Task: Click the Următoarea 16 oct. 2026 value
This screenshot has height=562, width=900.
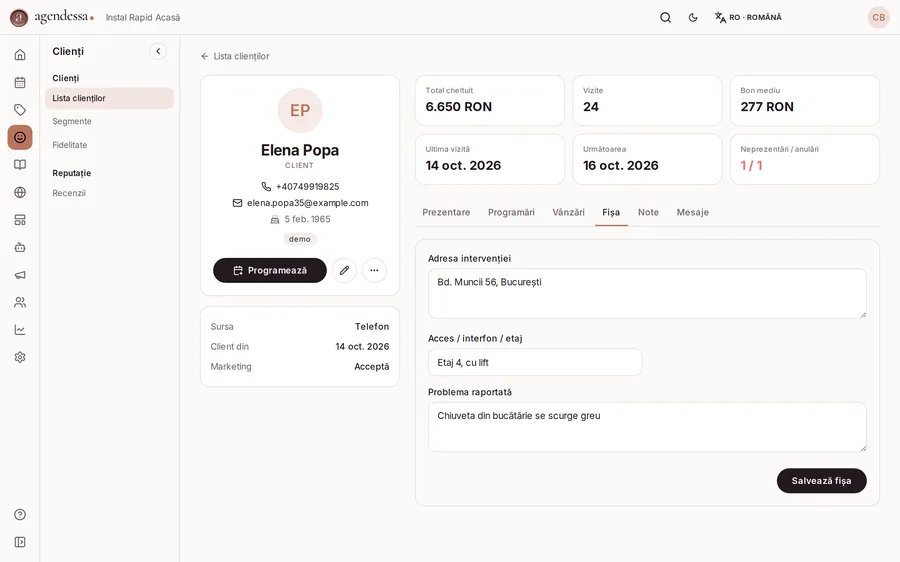Action: click(620, 165)
